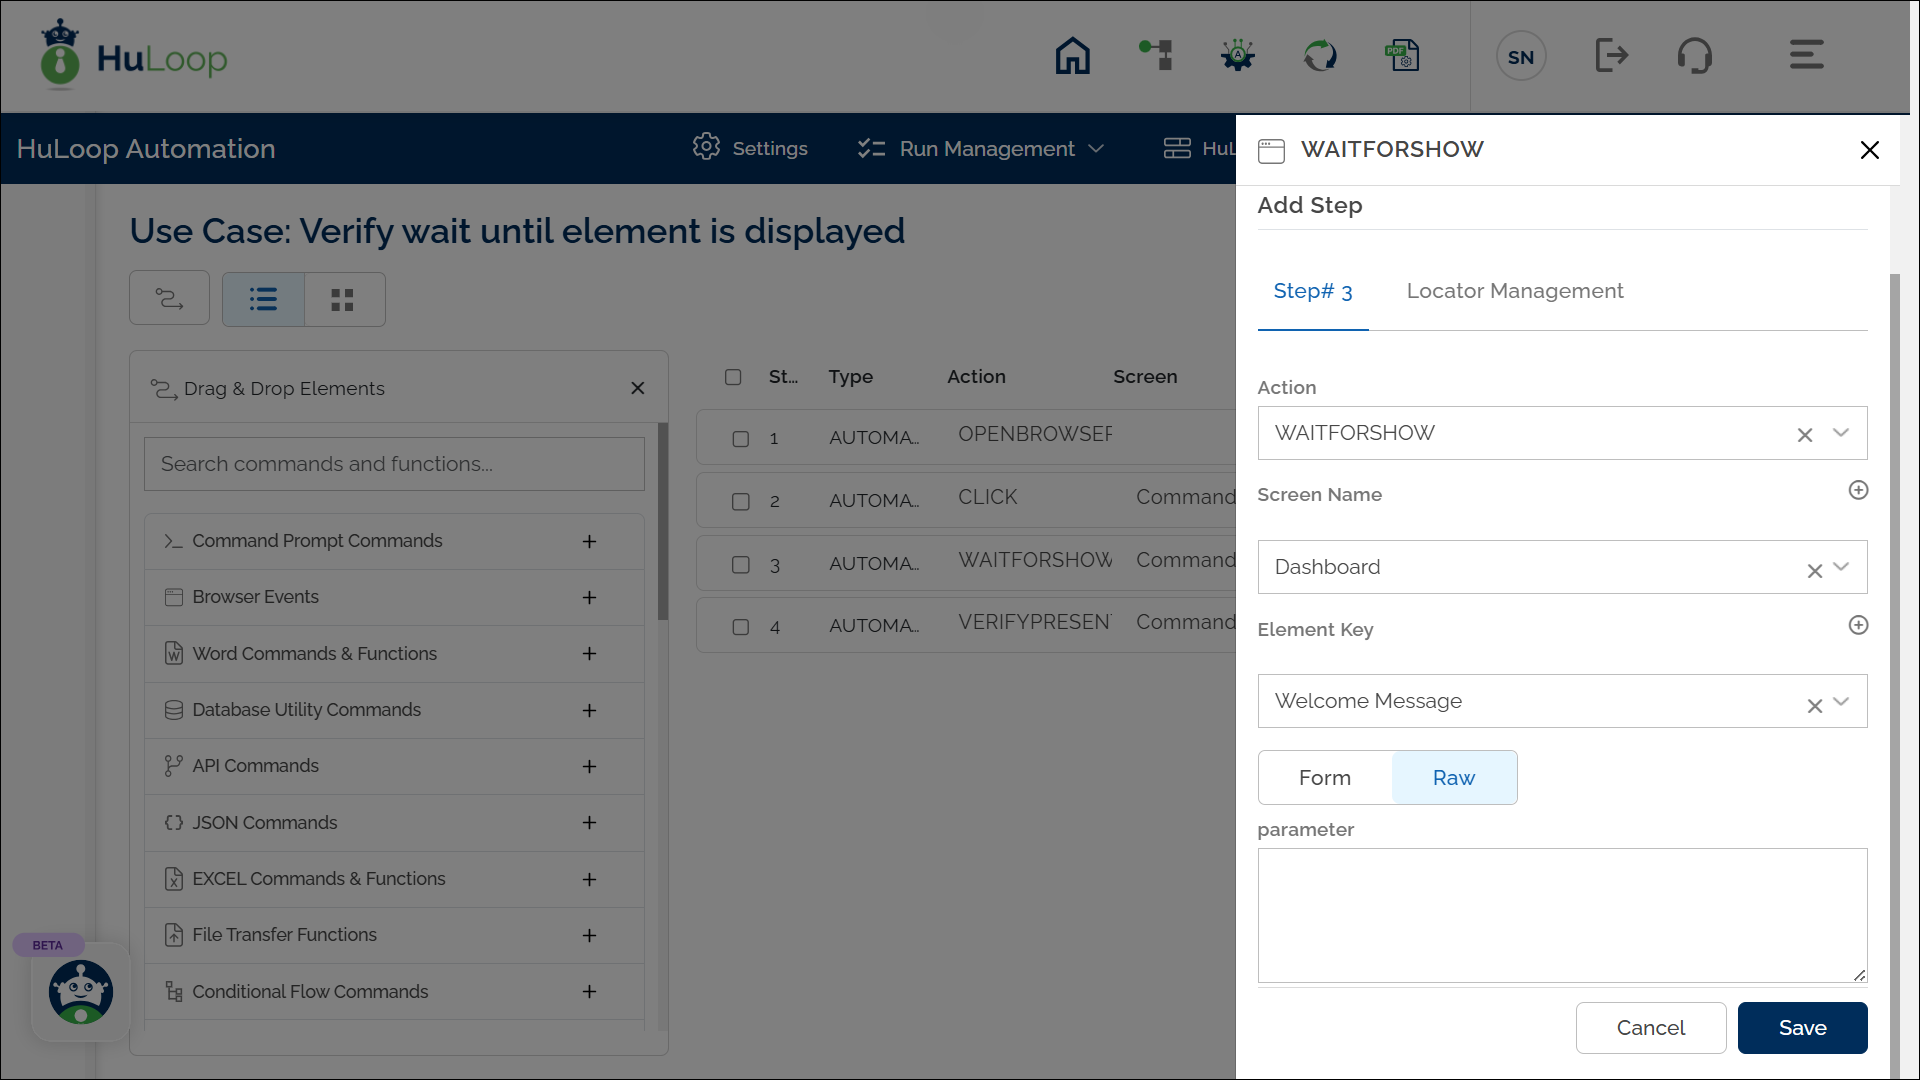The image size is (1920, 1080).
Task: Select the Form tab
Action: pyautogui.click(x=1324, y=778)
